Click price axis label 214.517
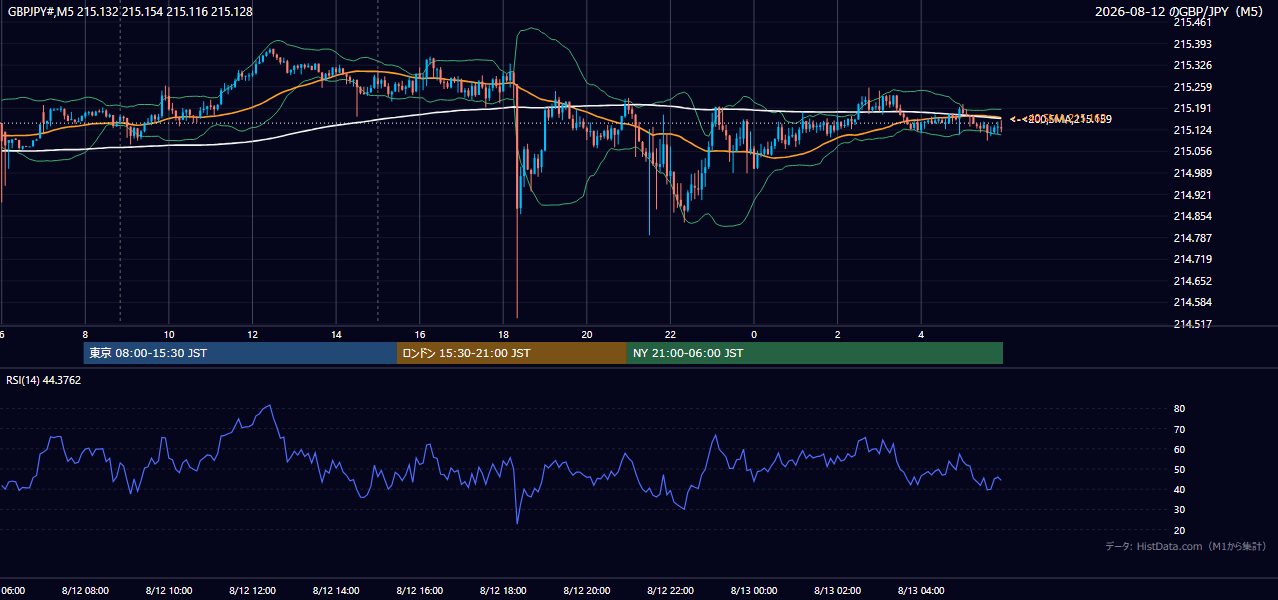The height and width of the screenshot is (600, 1278). [x=1192, y=324]
